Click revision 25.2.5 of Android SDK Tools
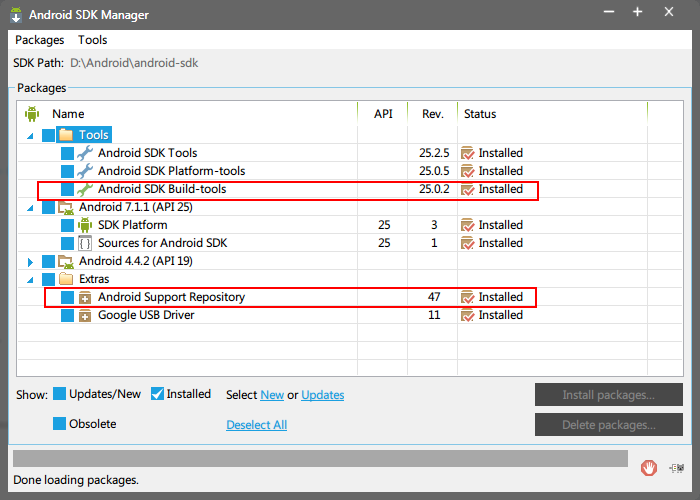 coord(434,153)
